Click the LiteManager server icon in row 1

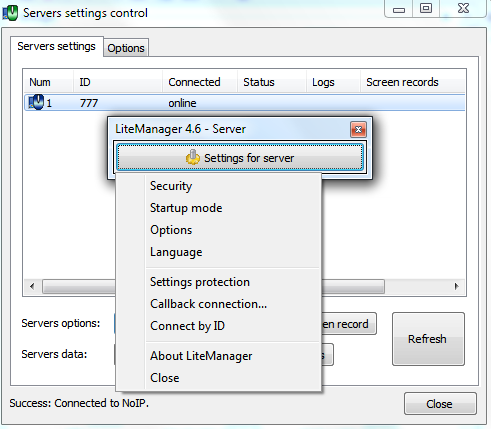click(36, 102)
